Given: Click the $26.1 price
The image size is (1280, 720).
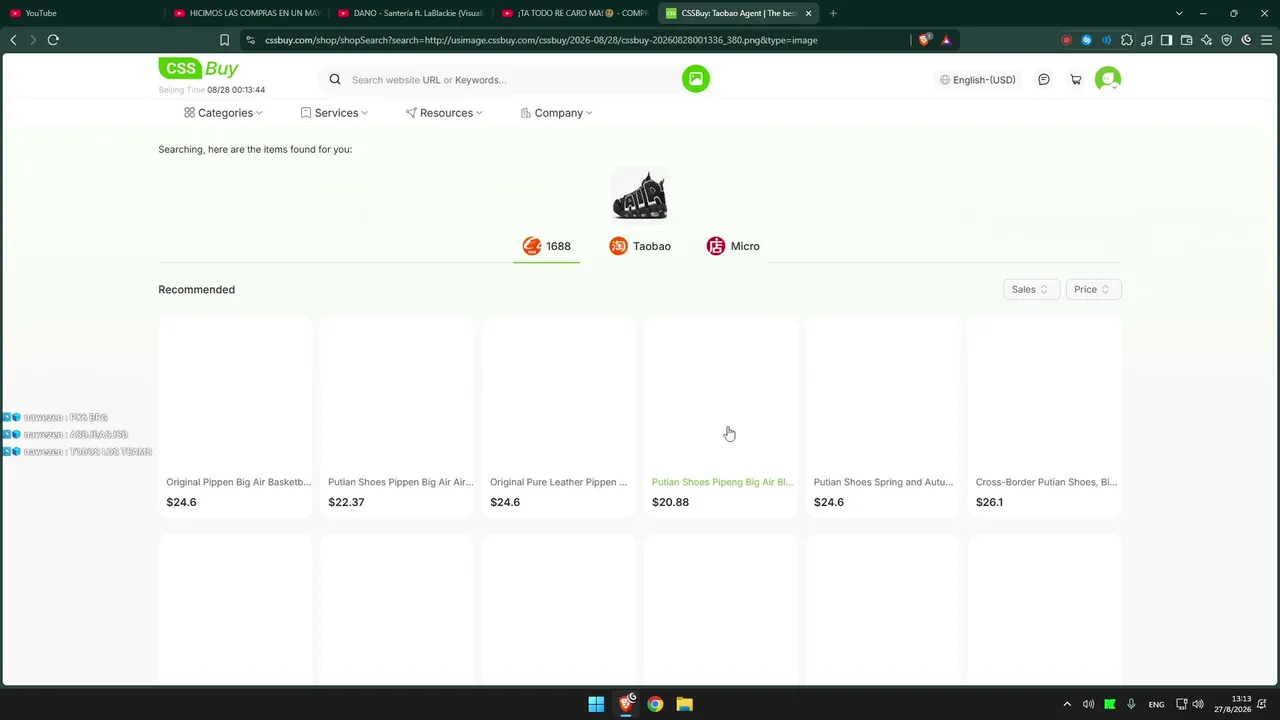Looking at the screenshot, I should coord(989,502).
